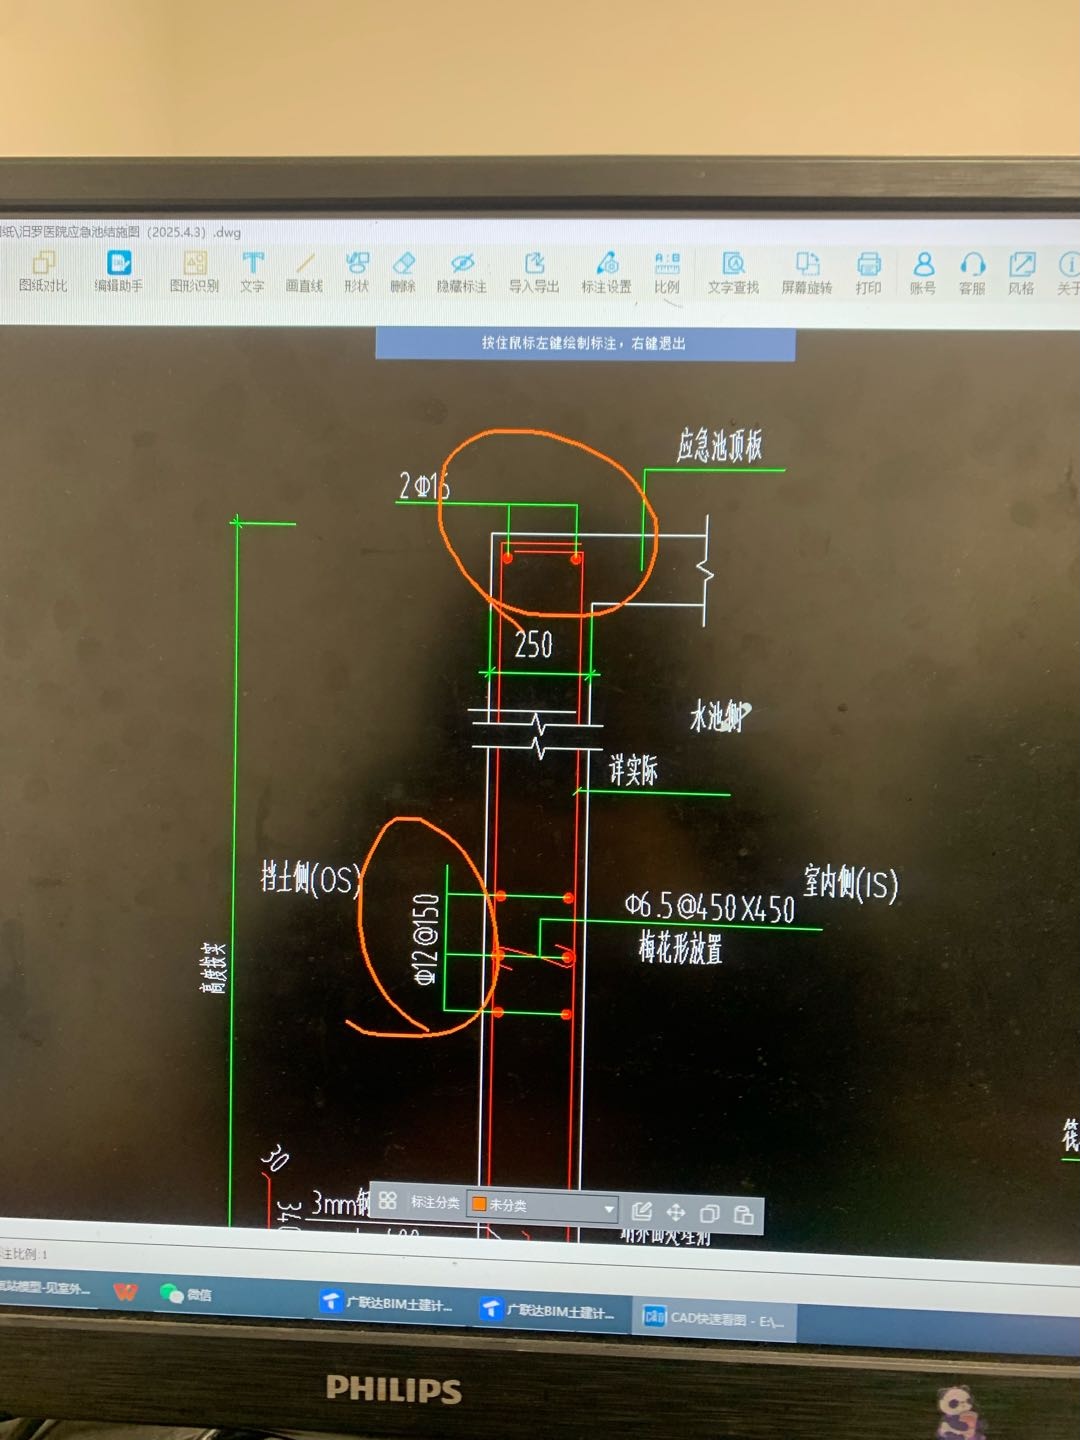
Task: Click the move arrows icon on annotation toolbar
Action: (676, 1212)
